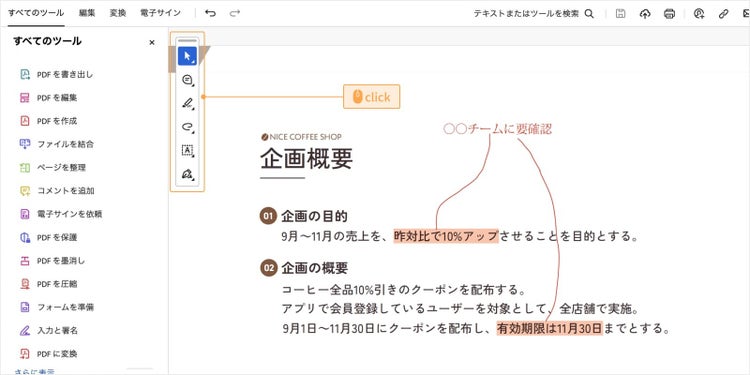
Task: Open コメントを追加 tool
Action: (x=57, y=191)
